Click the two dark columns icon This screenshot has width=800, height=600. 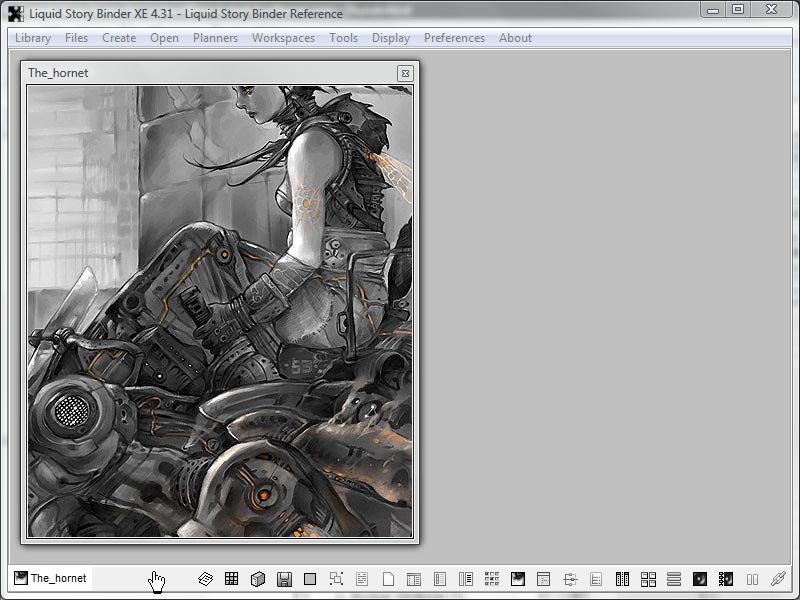pos(622,578)
